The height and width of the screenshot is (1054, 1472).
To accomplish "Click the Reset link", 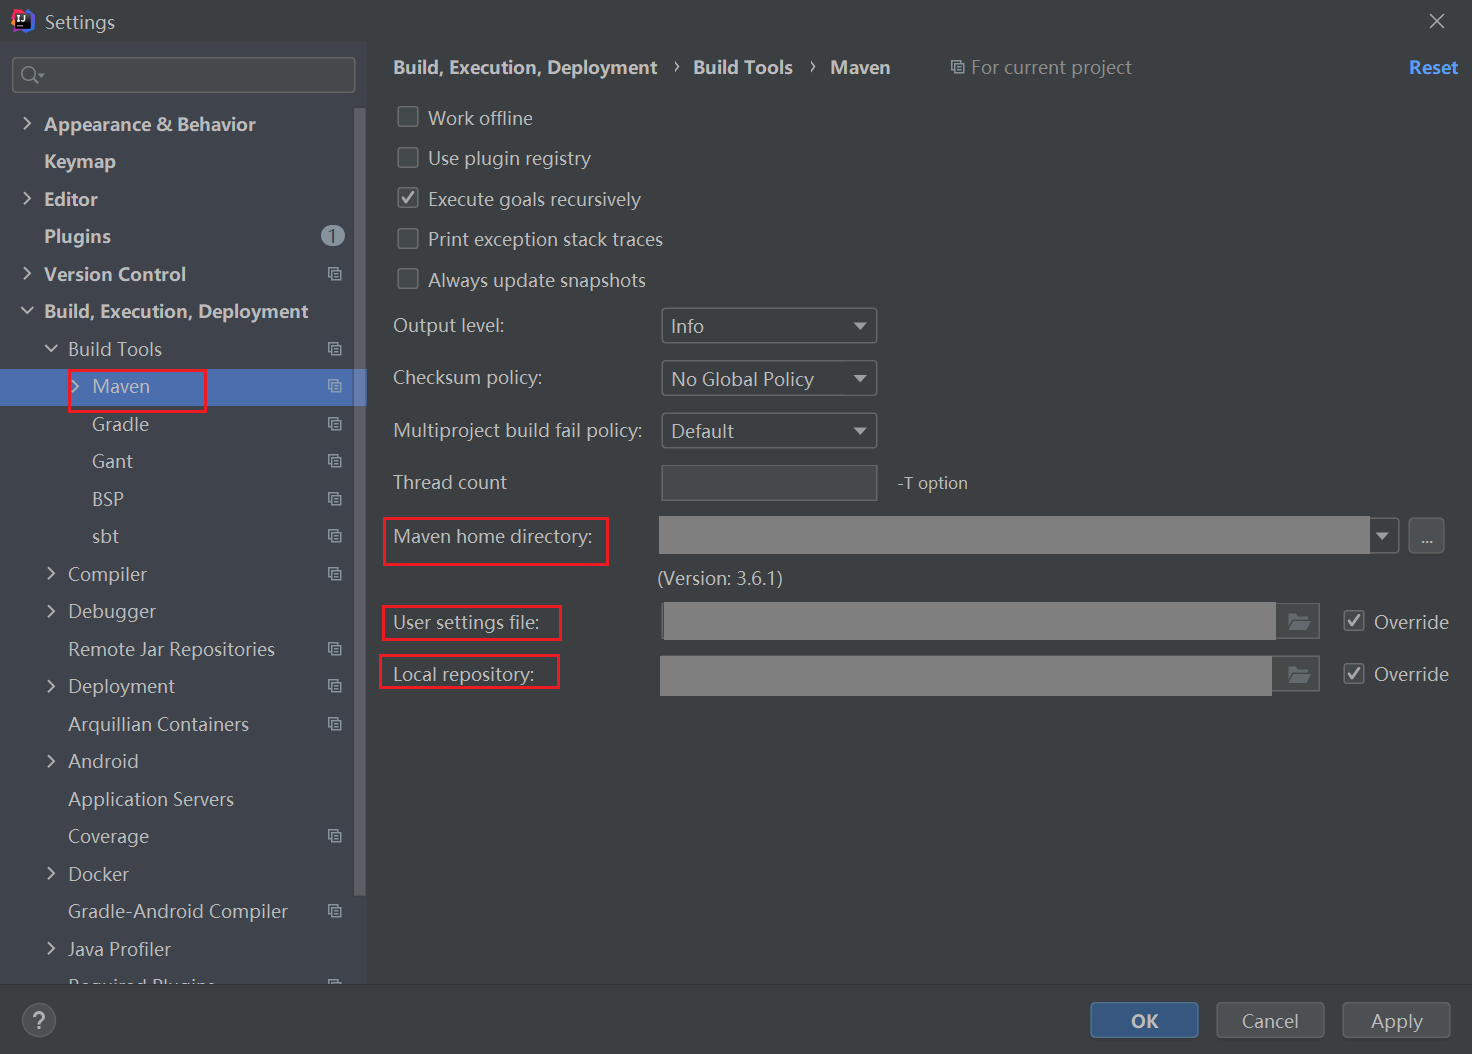I will coord(1432,67).
